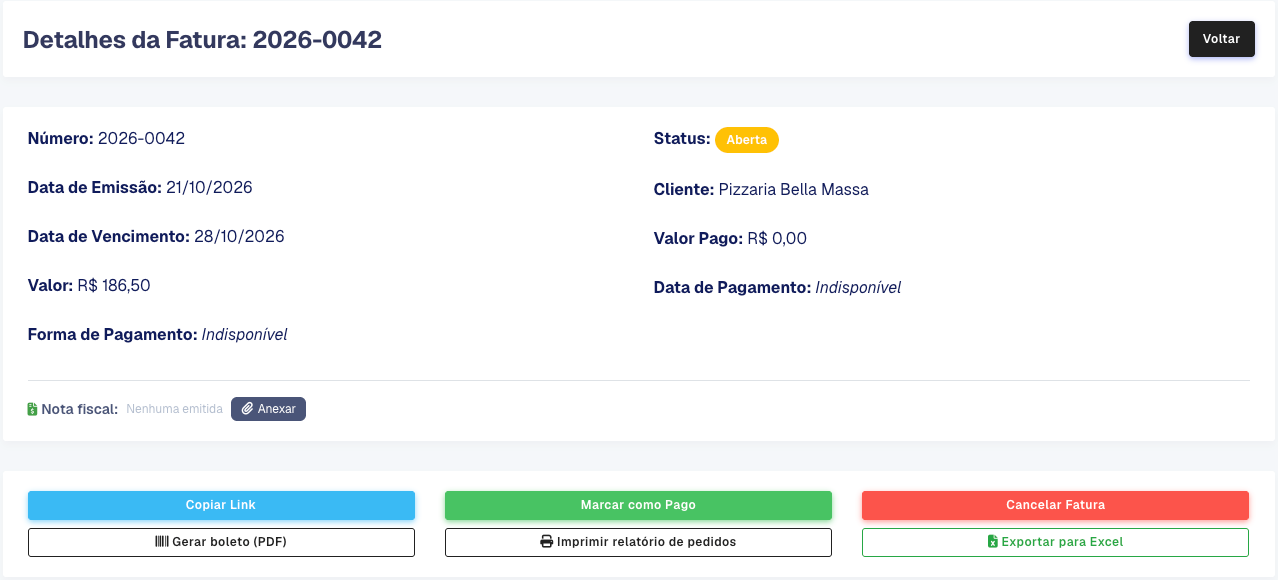Click the Nenhuma emitida text
1278x580 pixels.
click(174, 409)
